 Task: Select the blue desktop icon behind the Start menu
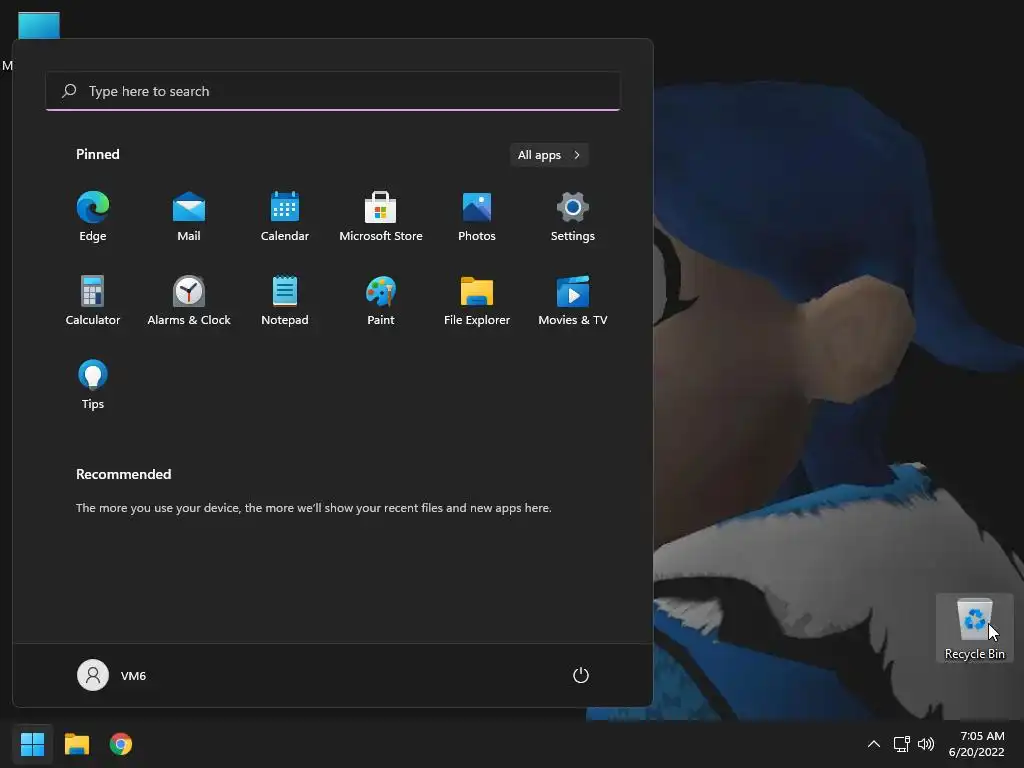pyautogui.click(x=39, y=25)
